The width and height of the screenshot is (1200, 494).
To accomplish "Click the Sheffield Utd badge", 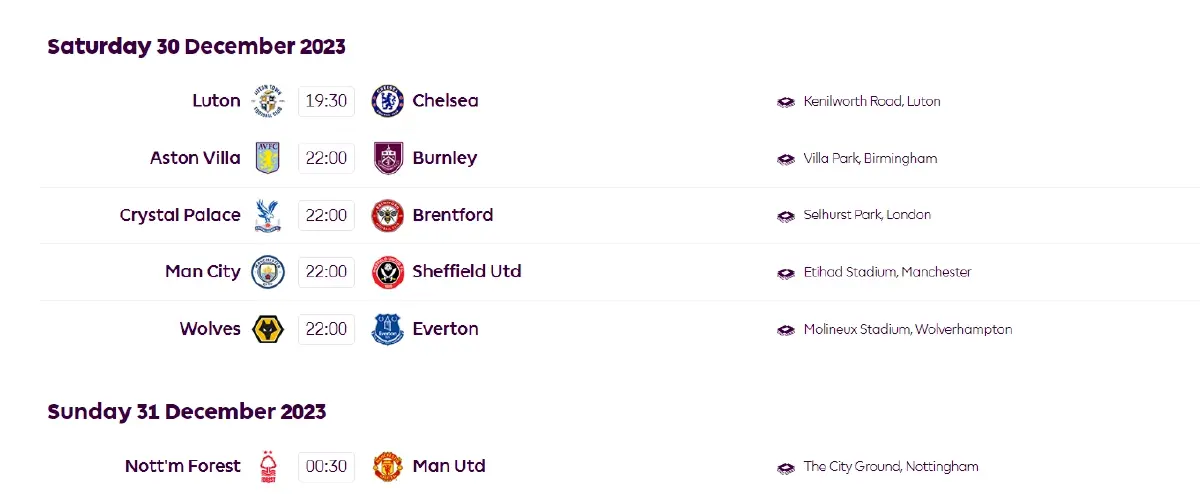I will 388,272.
